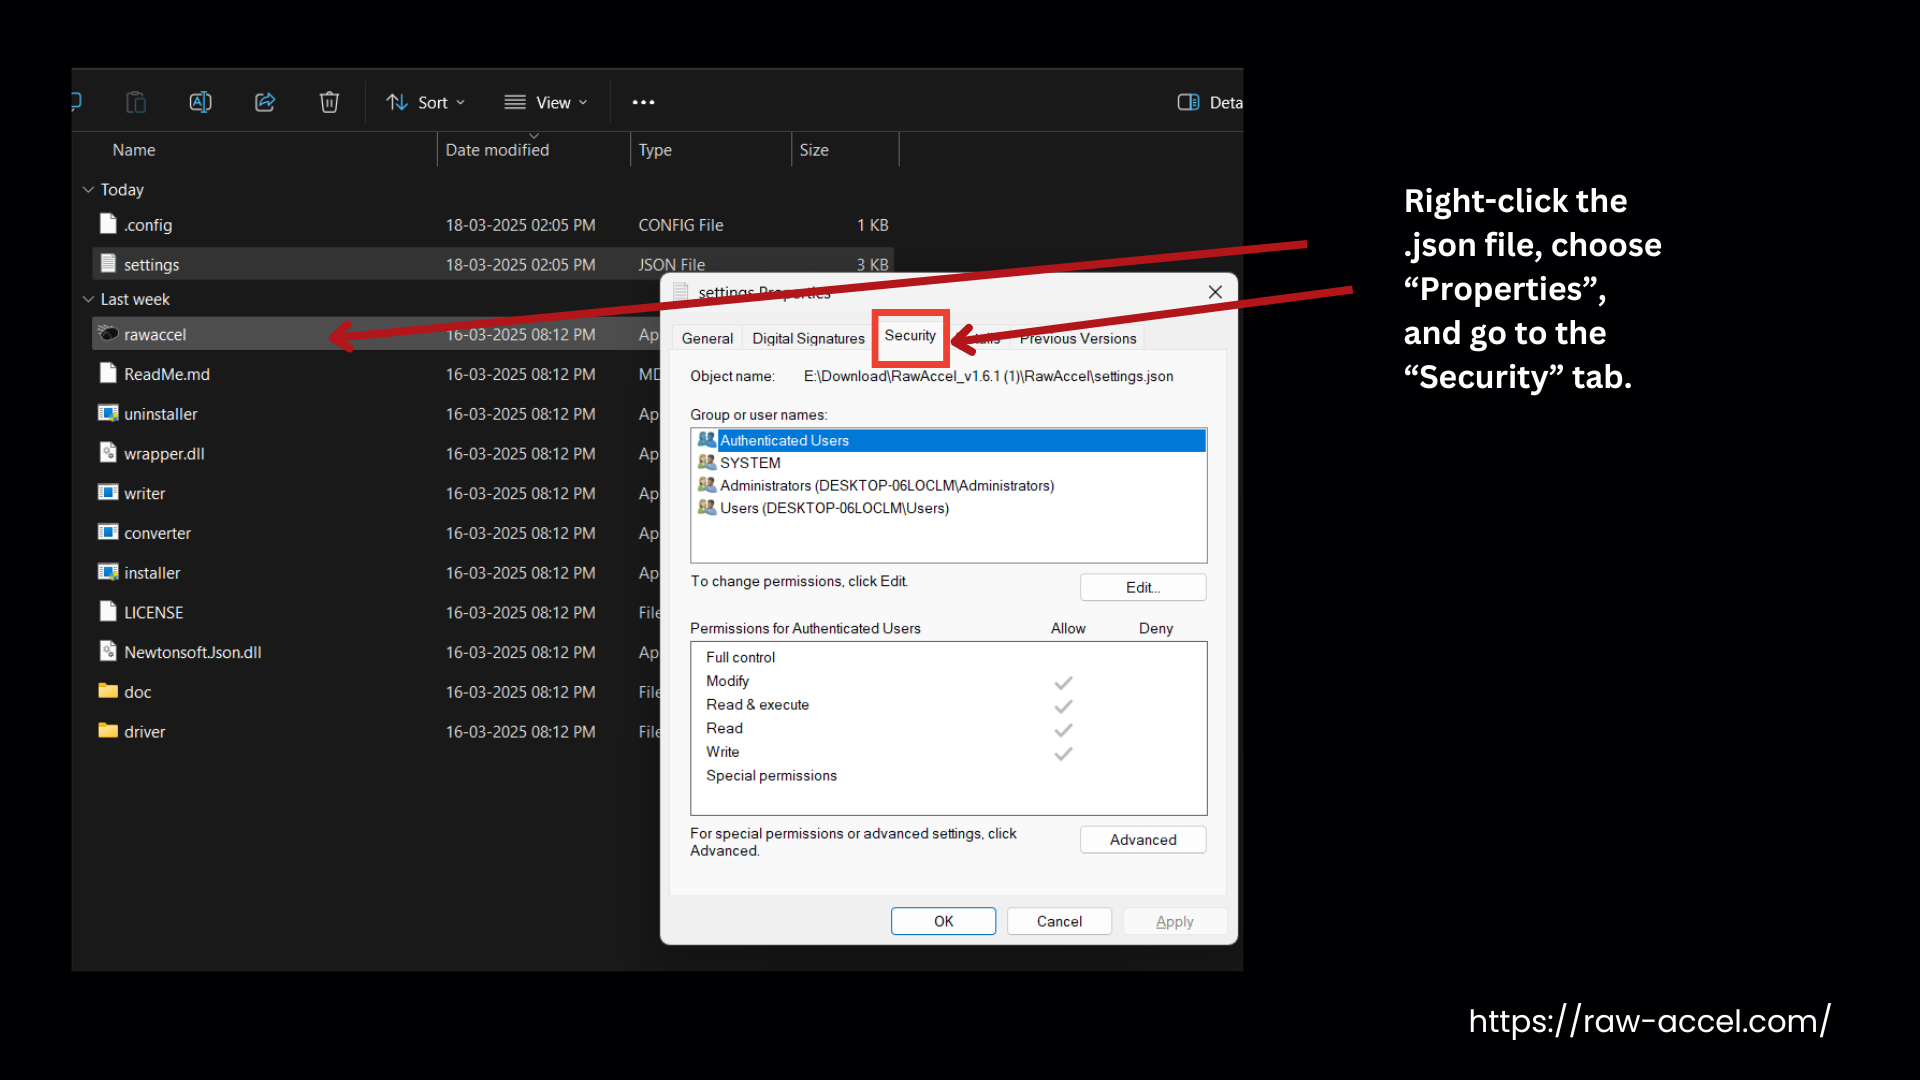
Task: Click the CONFIG File type cell
Action: coord(681,225)
